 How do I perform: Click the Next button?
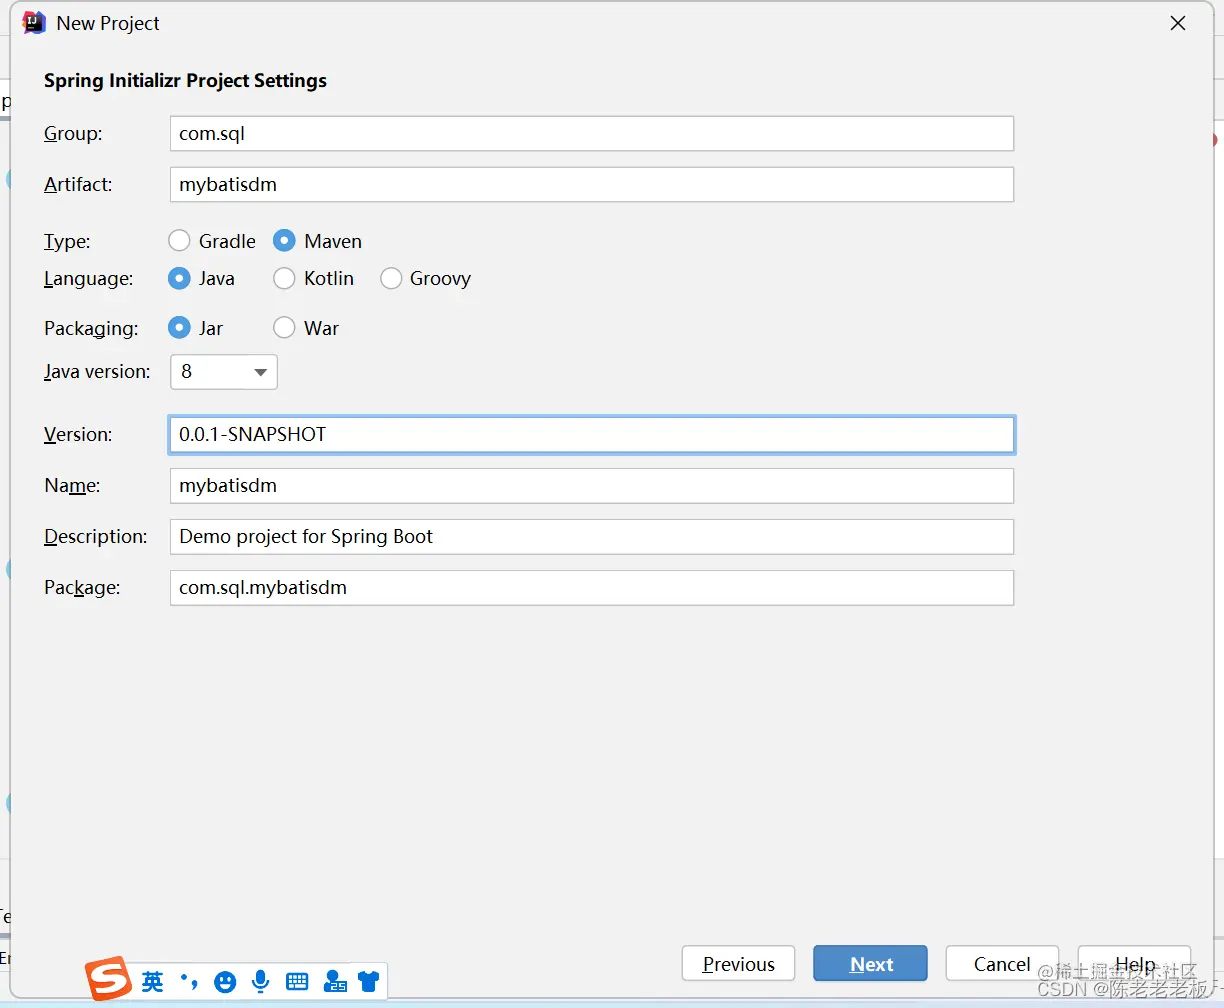click(870, 964)
